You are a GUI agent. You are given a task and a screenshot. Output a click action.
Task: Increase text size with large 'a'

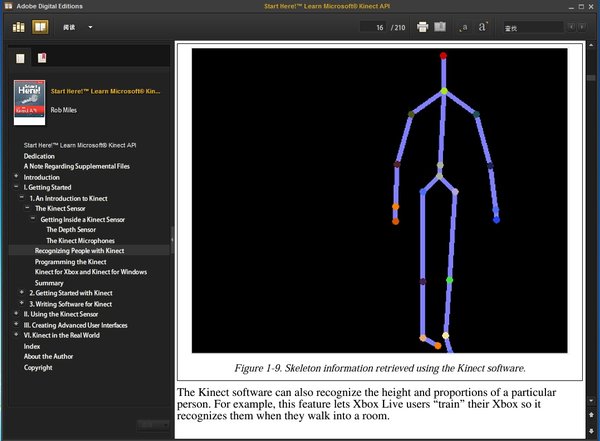click(x=482, y=26)
